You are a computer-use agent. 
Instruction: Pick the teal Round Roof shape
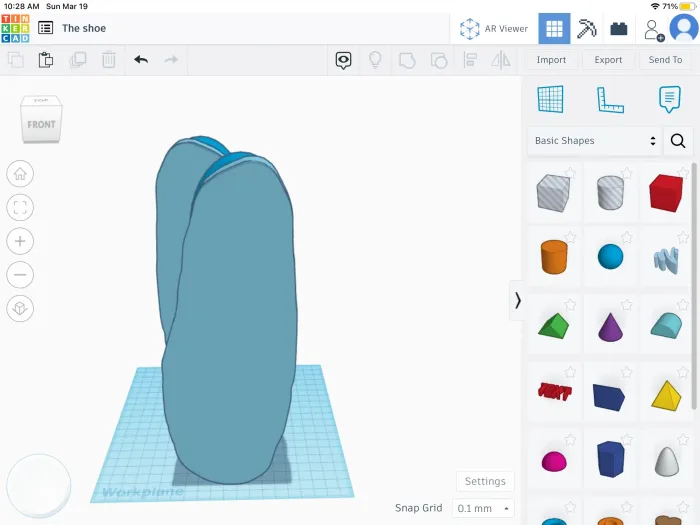666,325
